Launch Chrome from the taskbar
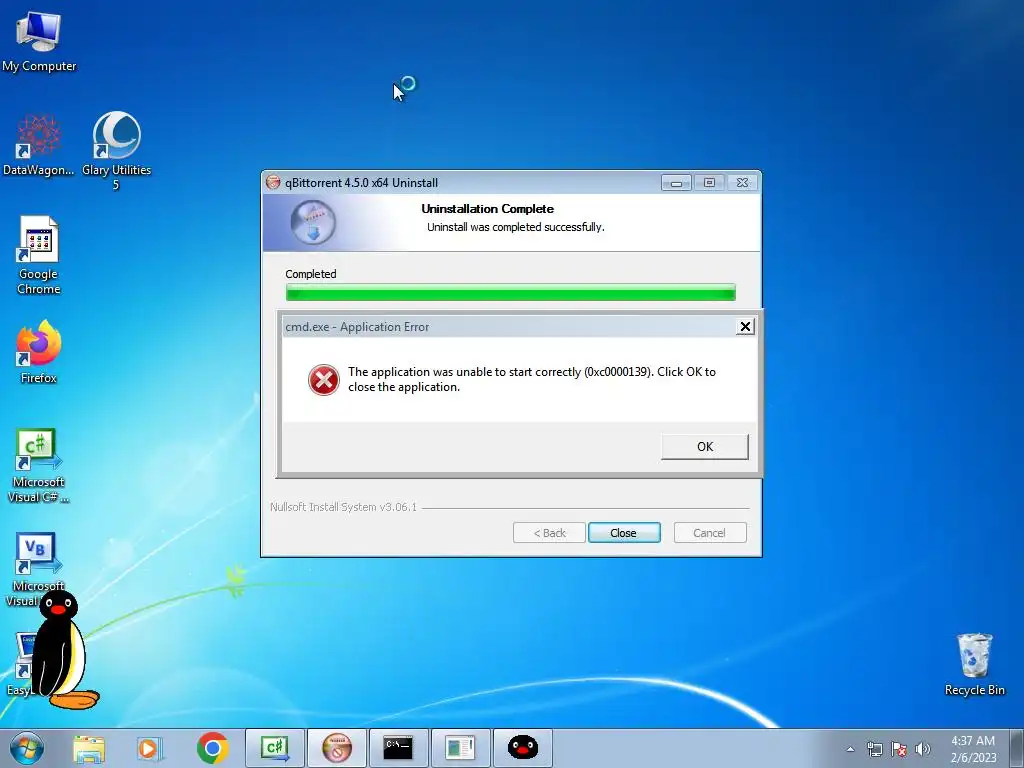Viewport: 1024px width, 768px height. pyautogui.click(x=212, y=748)
